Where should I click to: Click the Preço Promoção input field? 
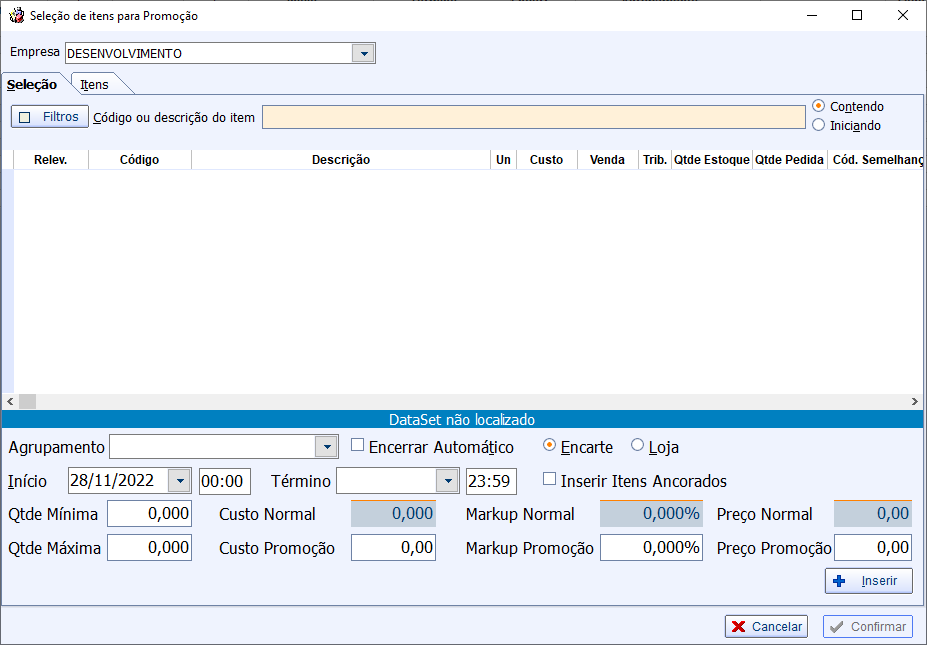(x=872, y=548)
